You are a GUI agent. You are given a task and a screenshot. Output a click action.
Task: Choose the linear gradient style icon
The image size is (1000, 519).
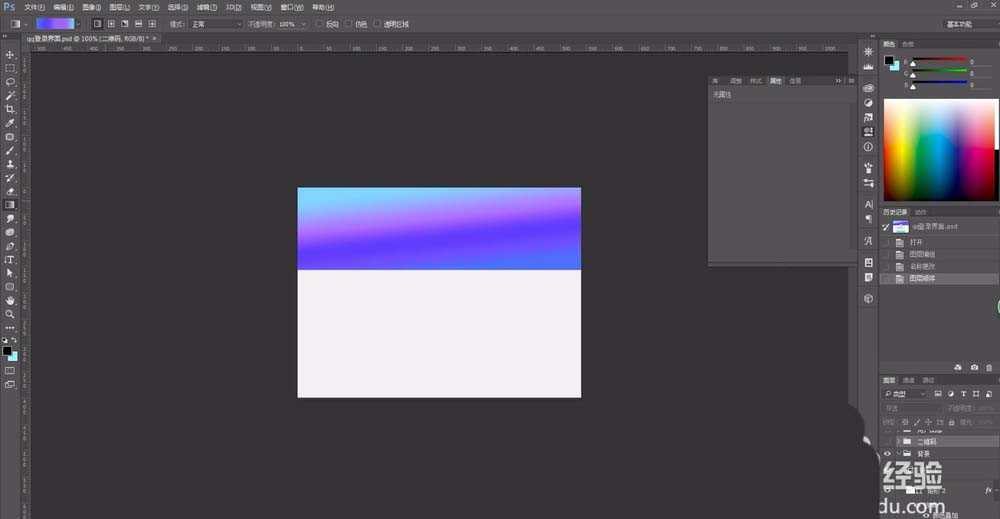[x=97, y=23]
